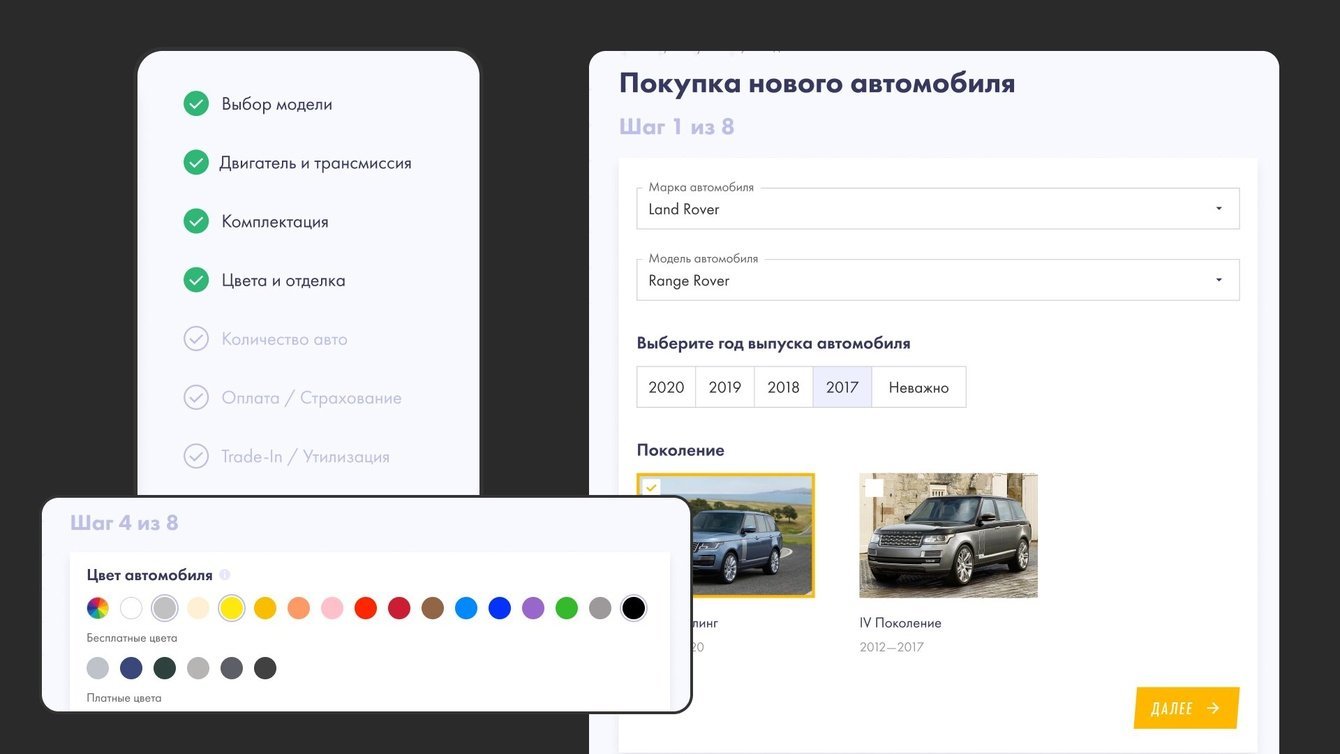
Task: Click the green checkmark beside Цвета и отделка
Action: pyautogui.click(x=196, y=281)
